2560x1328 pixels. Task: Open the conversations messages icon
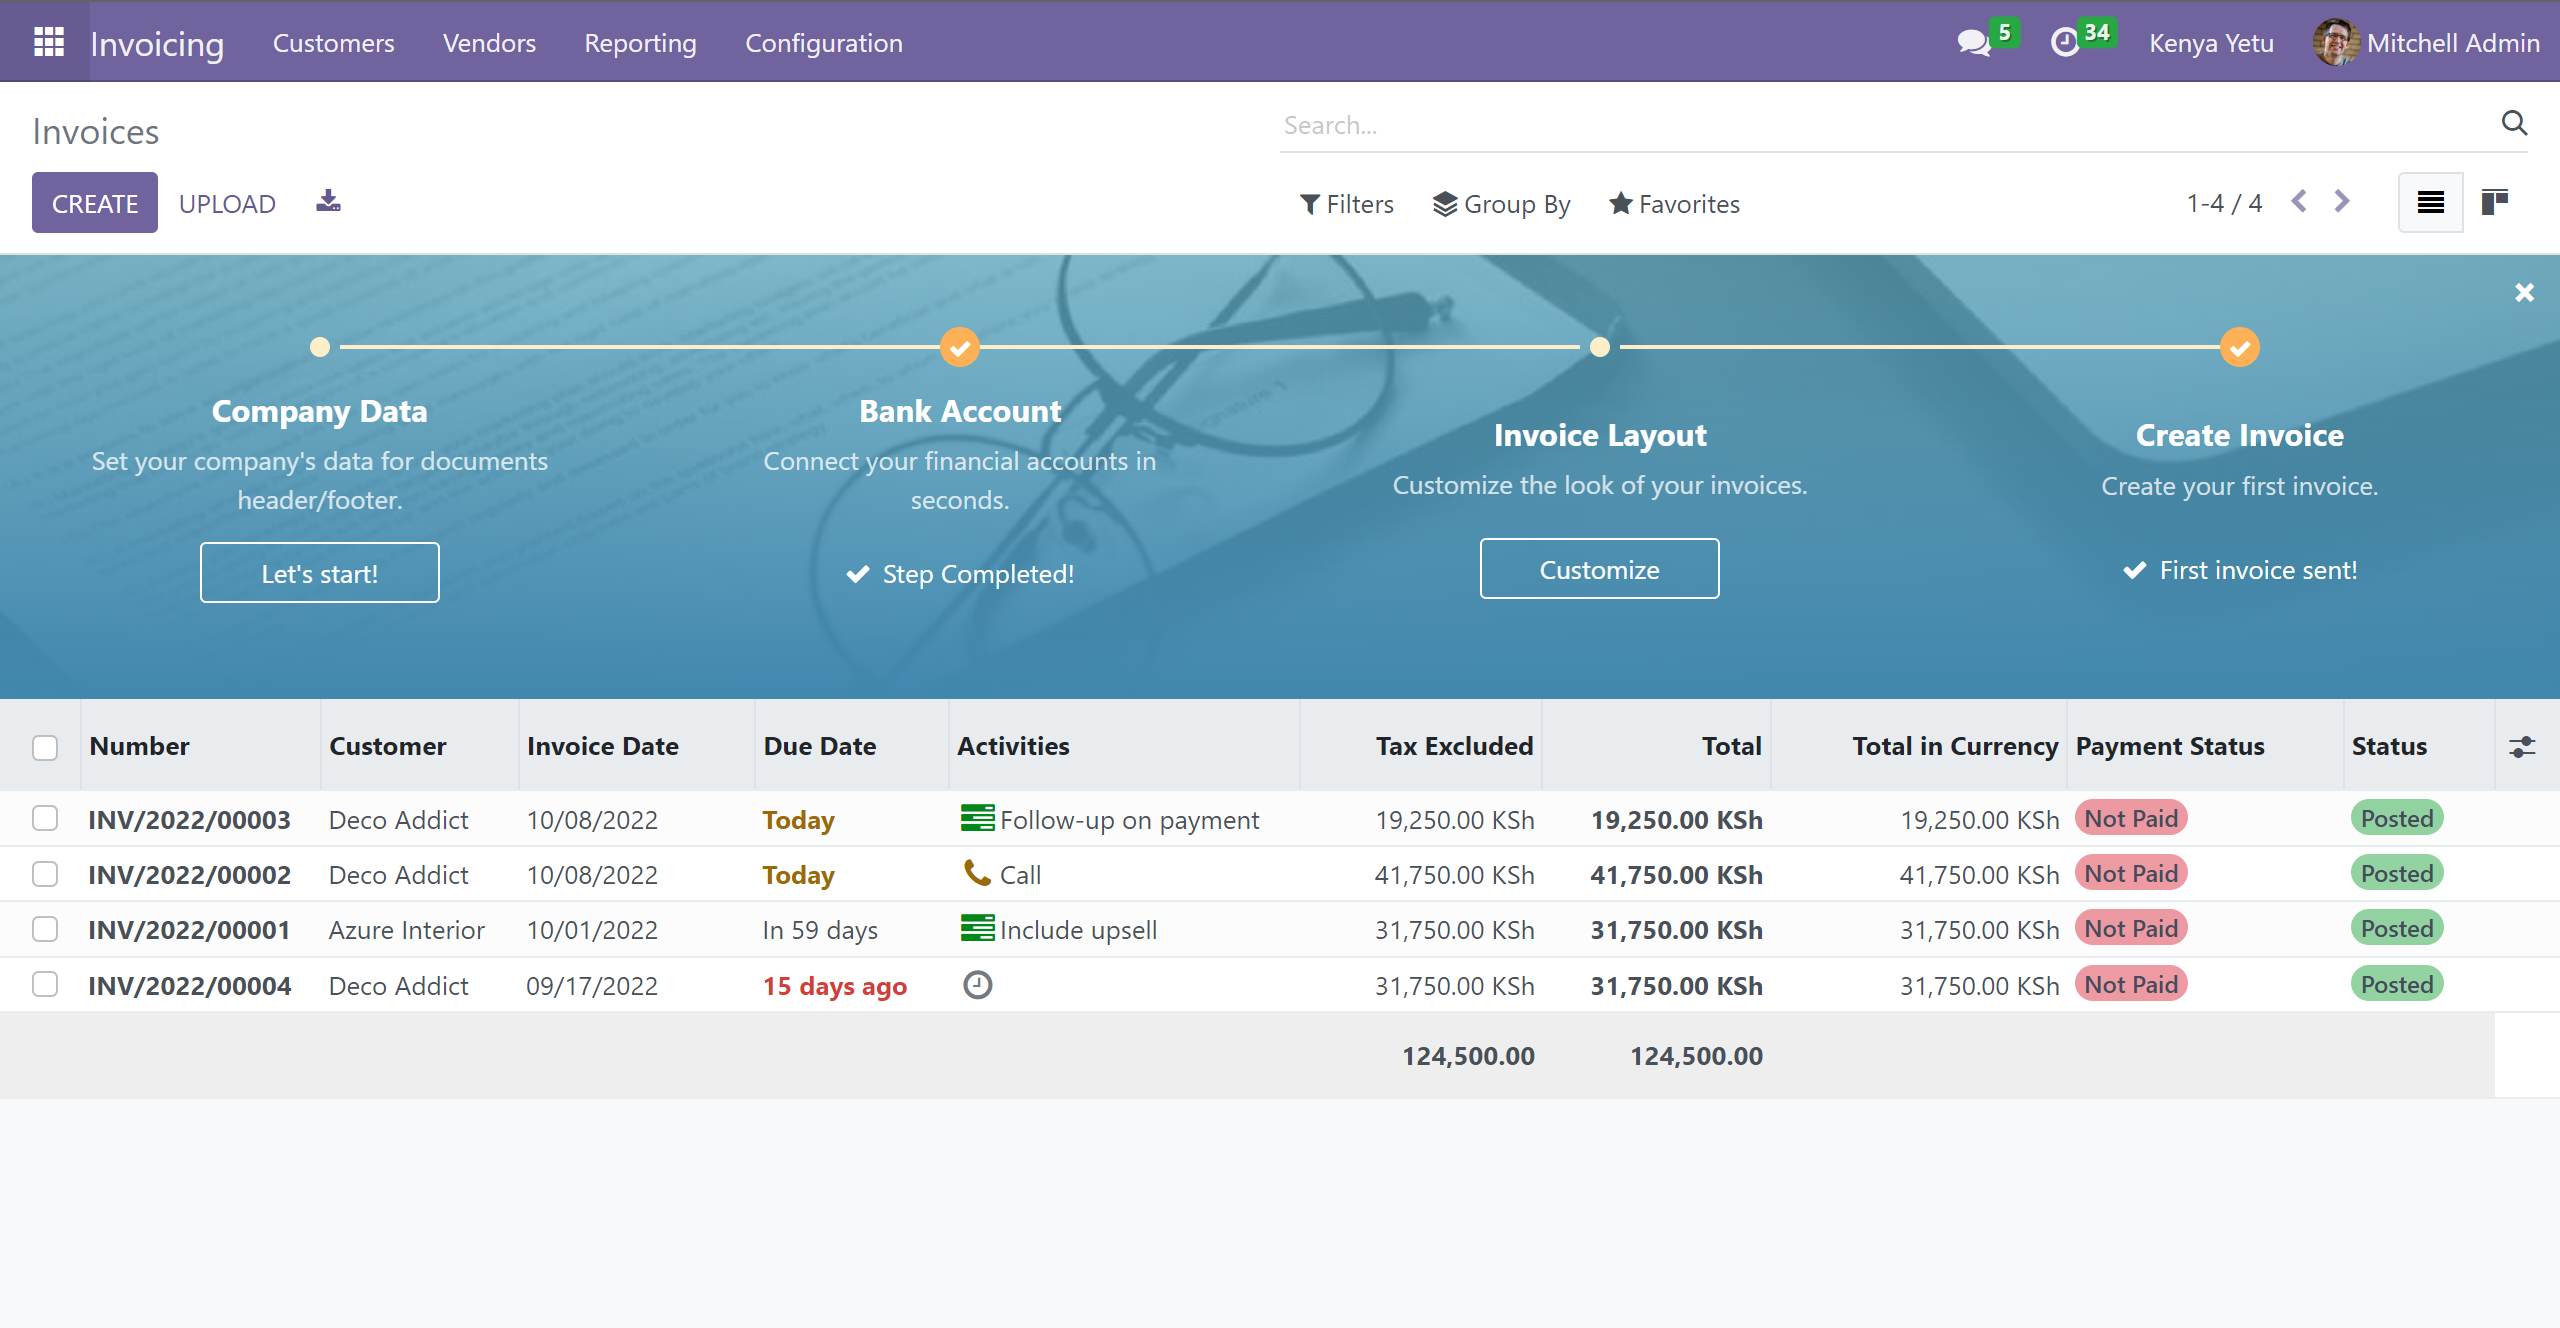point(1973,42)
